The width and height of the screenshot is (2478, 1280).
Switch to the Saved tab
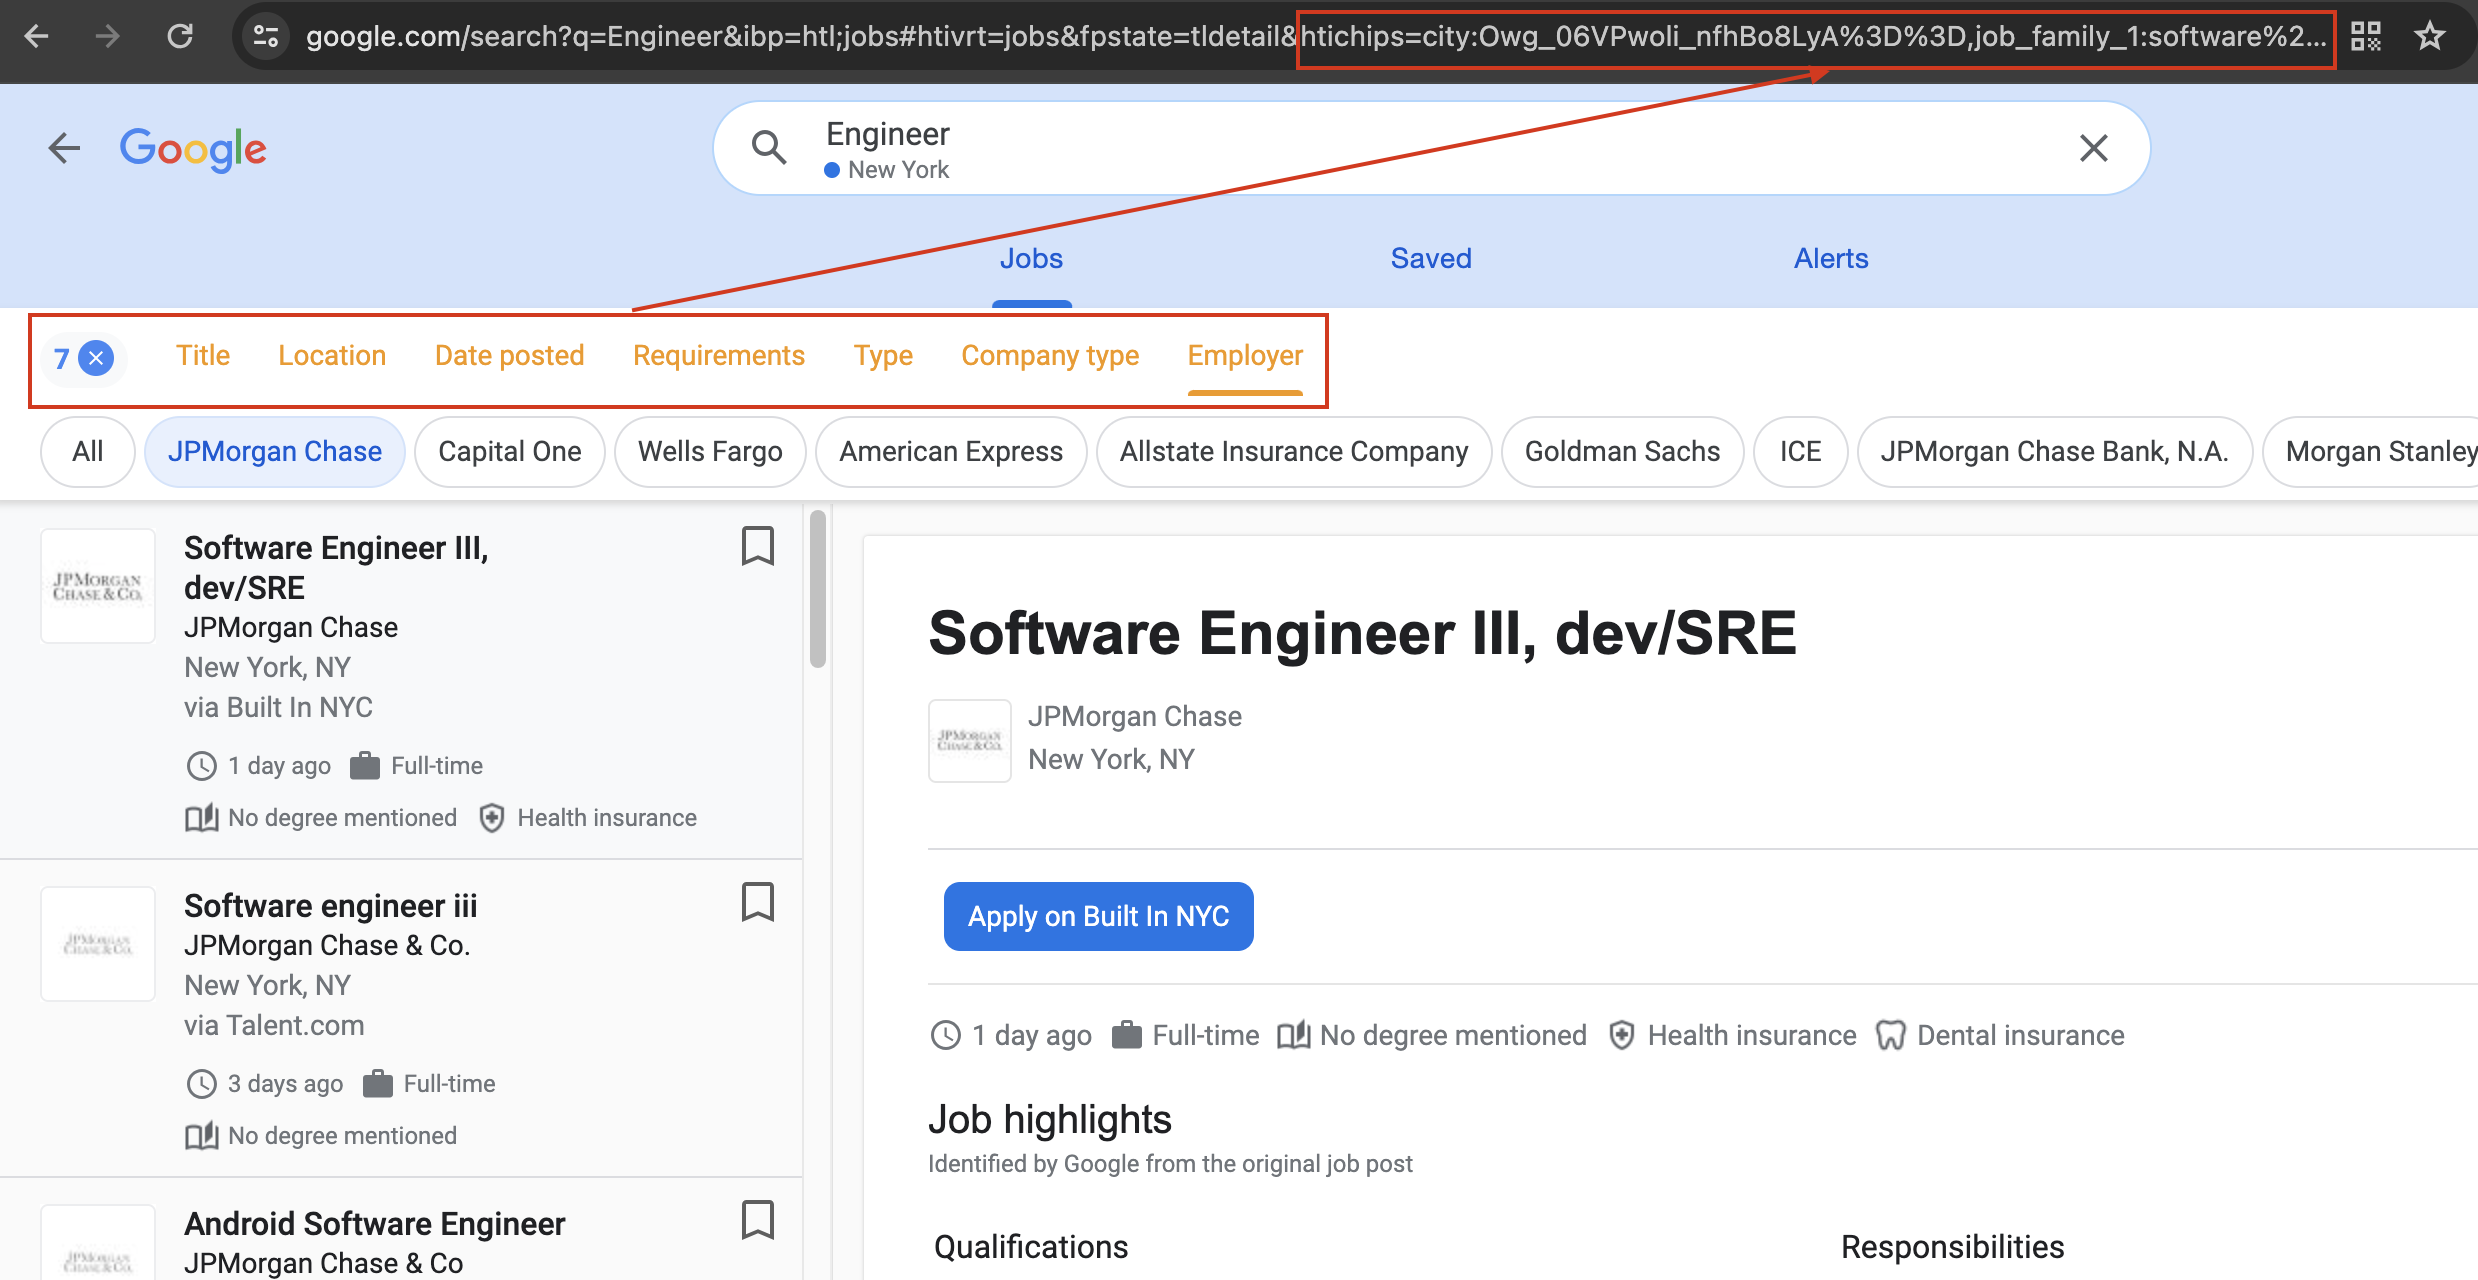pos(1430,259)
